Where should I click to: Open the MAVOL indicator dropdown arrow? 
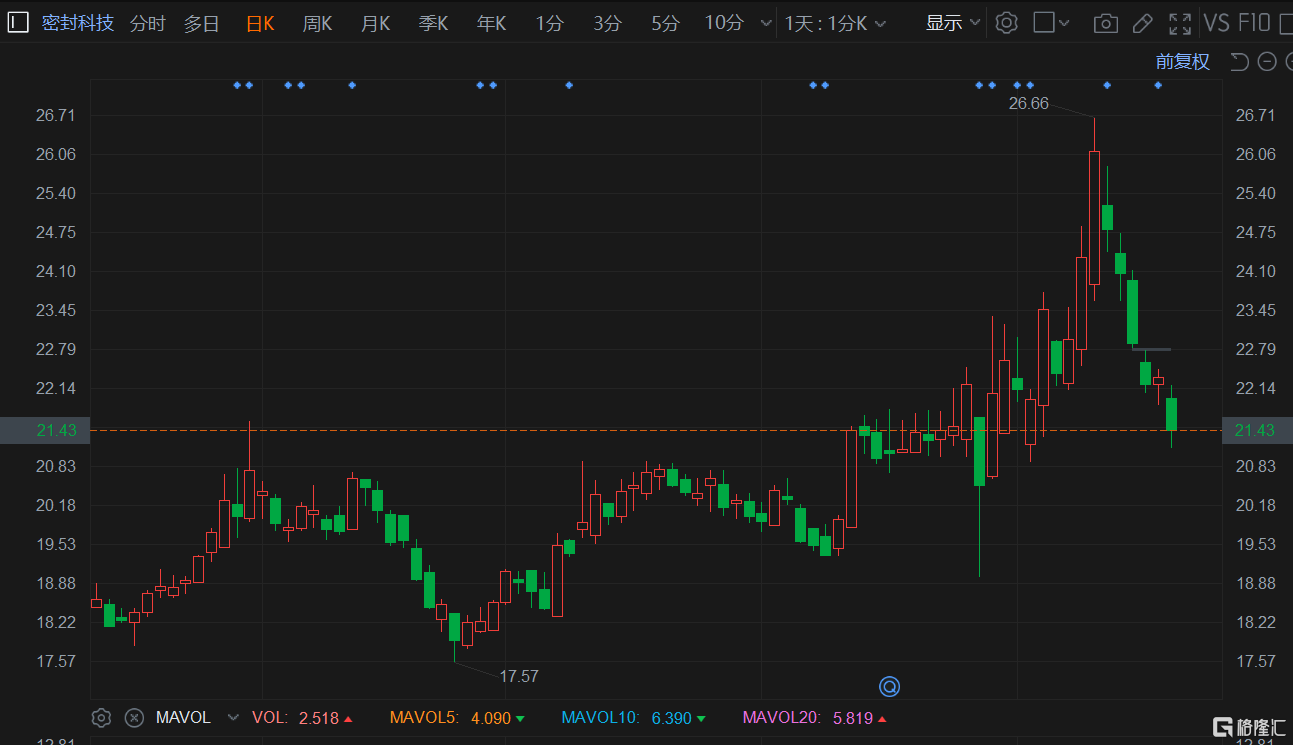233,717
